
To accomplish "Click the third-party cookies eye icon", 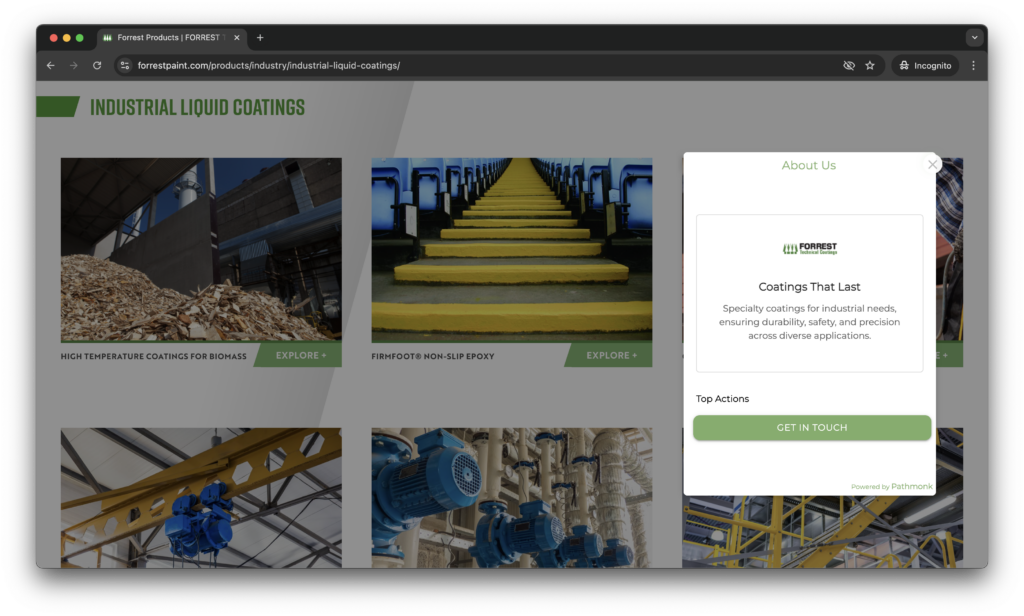I will click(x=849, y=66).
